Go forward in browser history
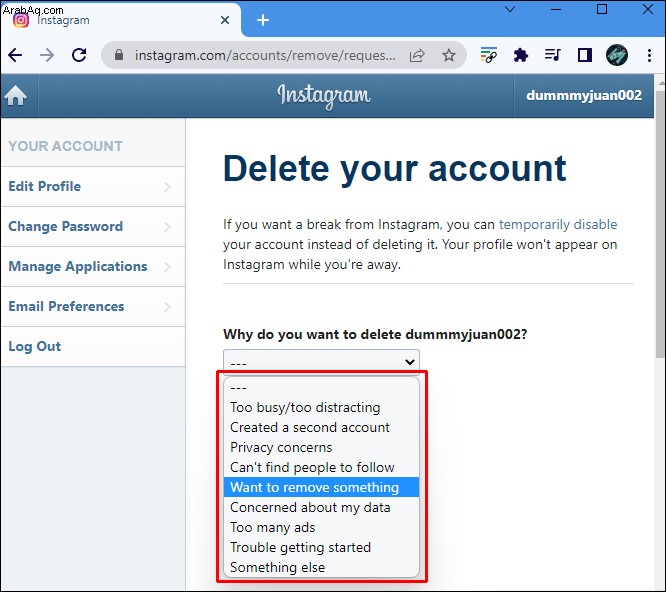Image resolution: width=666 pixels, height=592 pixels. 47,55
